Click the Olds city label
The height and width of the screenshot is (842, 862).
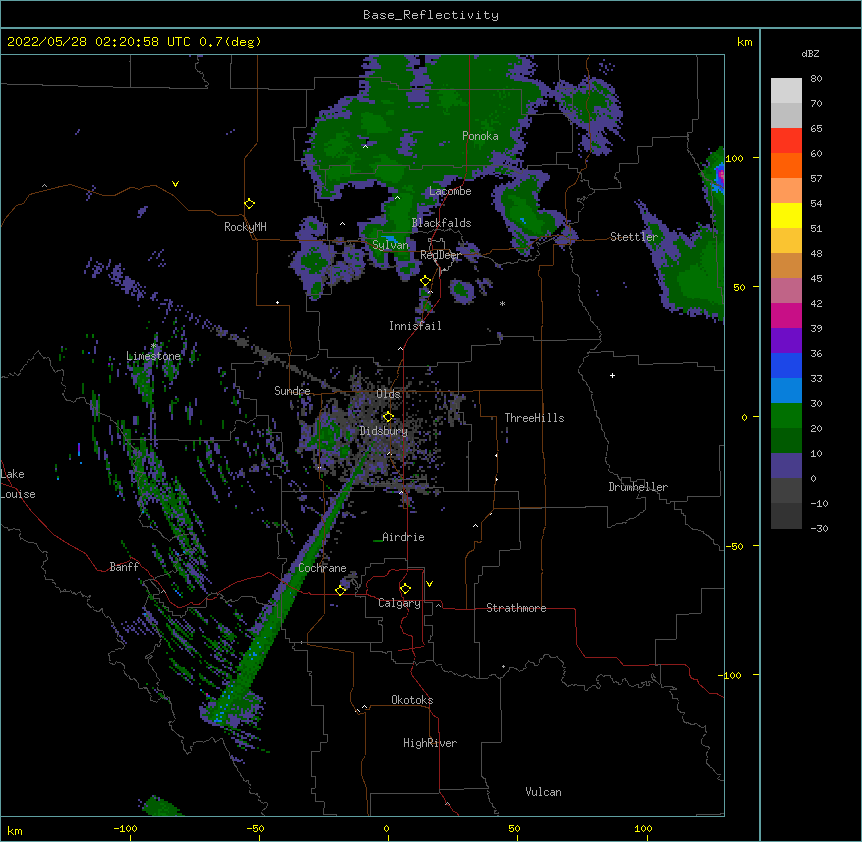388,394
